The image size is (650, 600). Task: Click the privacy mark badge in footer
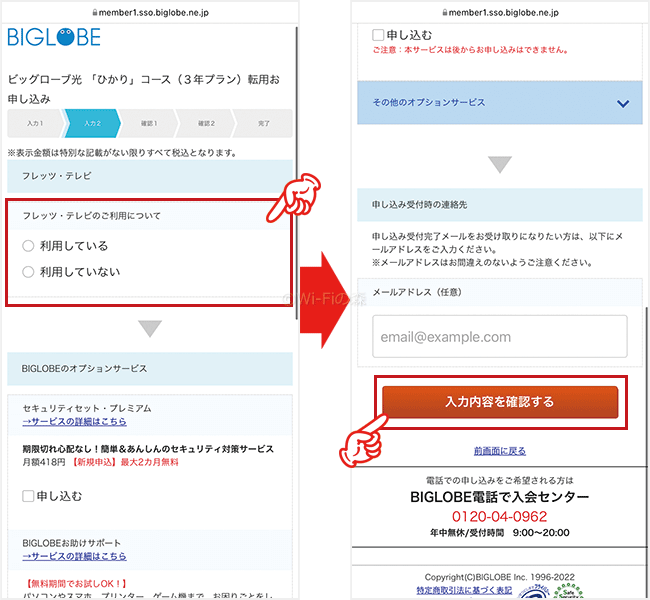534,592
